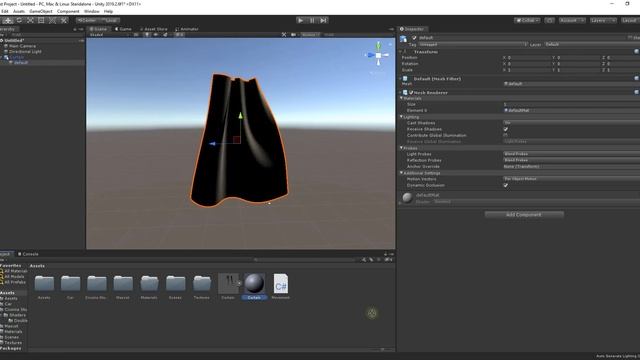Open the Edit menu

[4, 11]
